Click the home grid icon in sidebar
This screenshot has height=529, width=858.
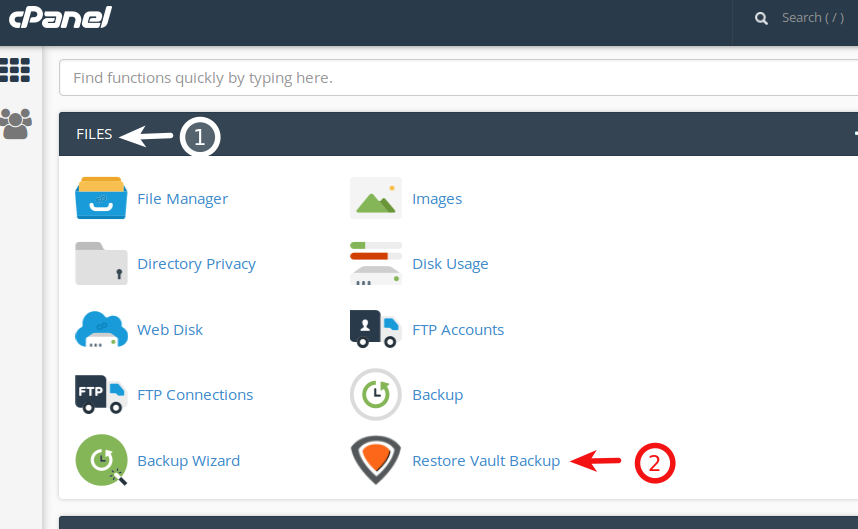(15, 70)
